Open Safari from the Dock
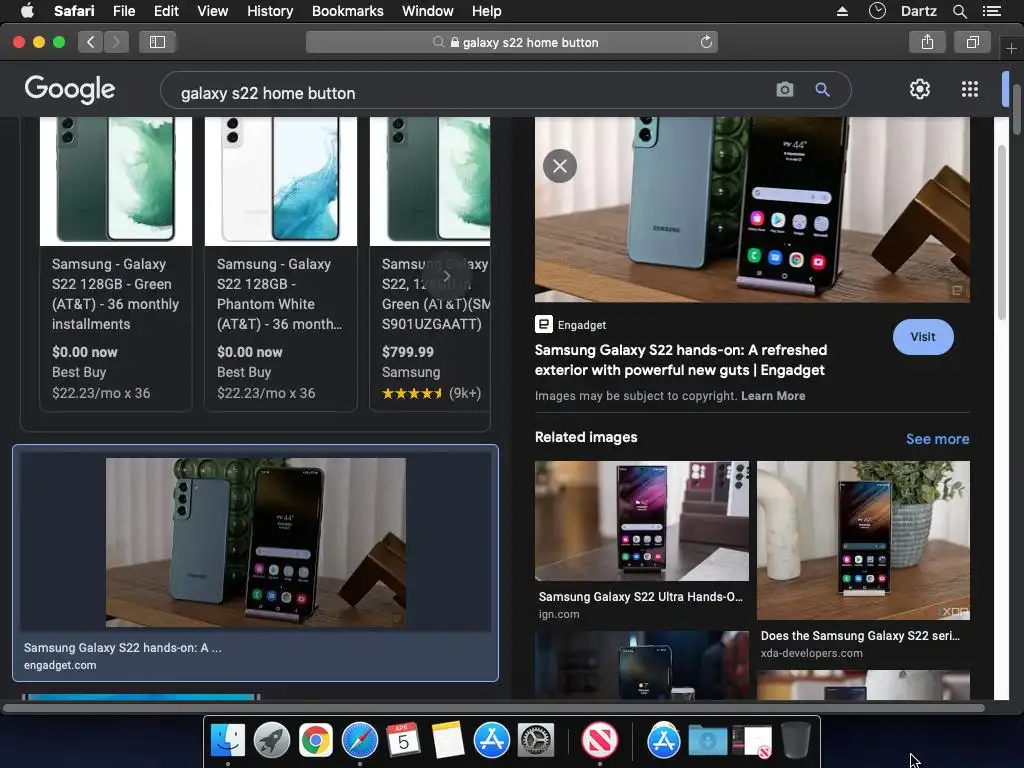This screenshot has width=1024, height=768. click(360, 740)
